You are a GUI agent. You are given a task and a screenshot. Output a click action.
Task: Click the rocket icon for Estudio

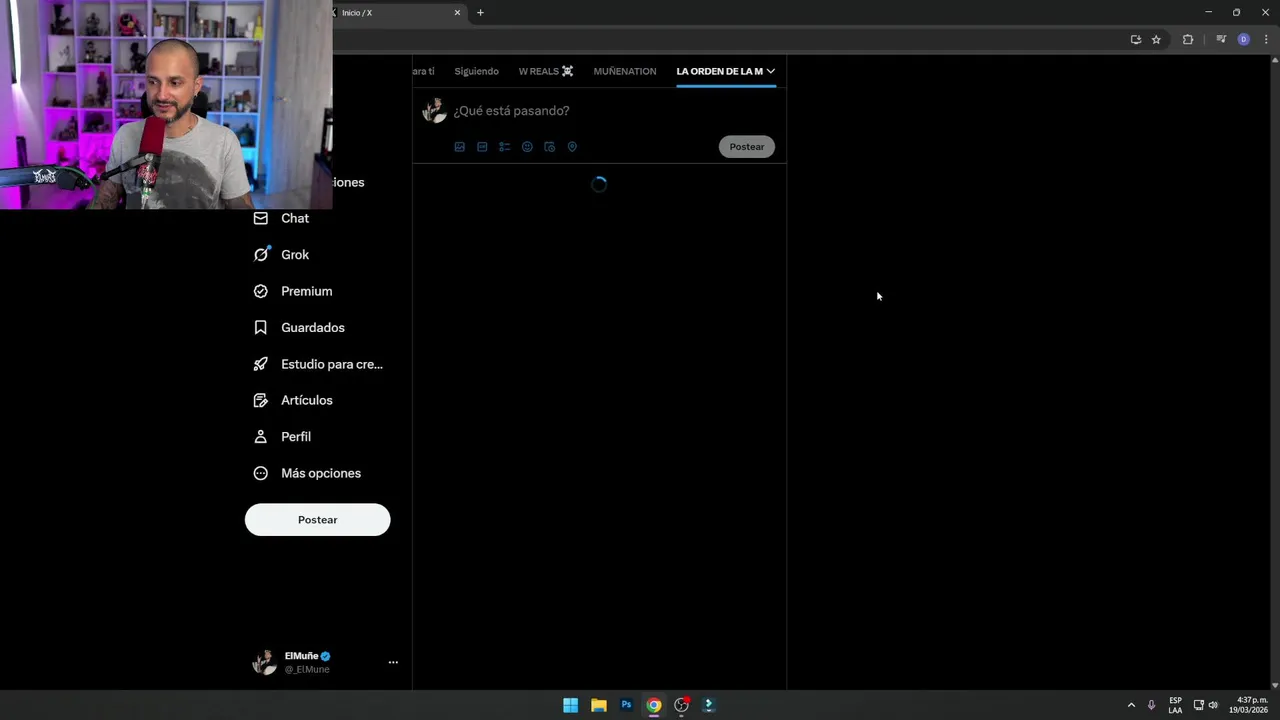click(261, 364)
